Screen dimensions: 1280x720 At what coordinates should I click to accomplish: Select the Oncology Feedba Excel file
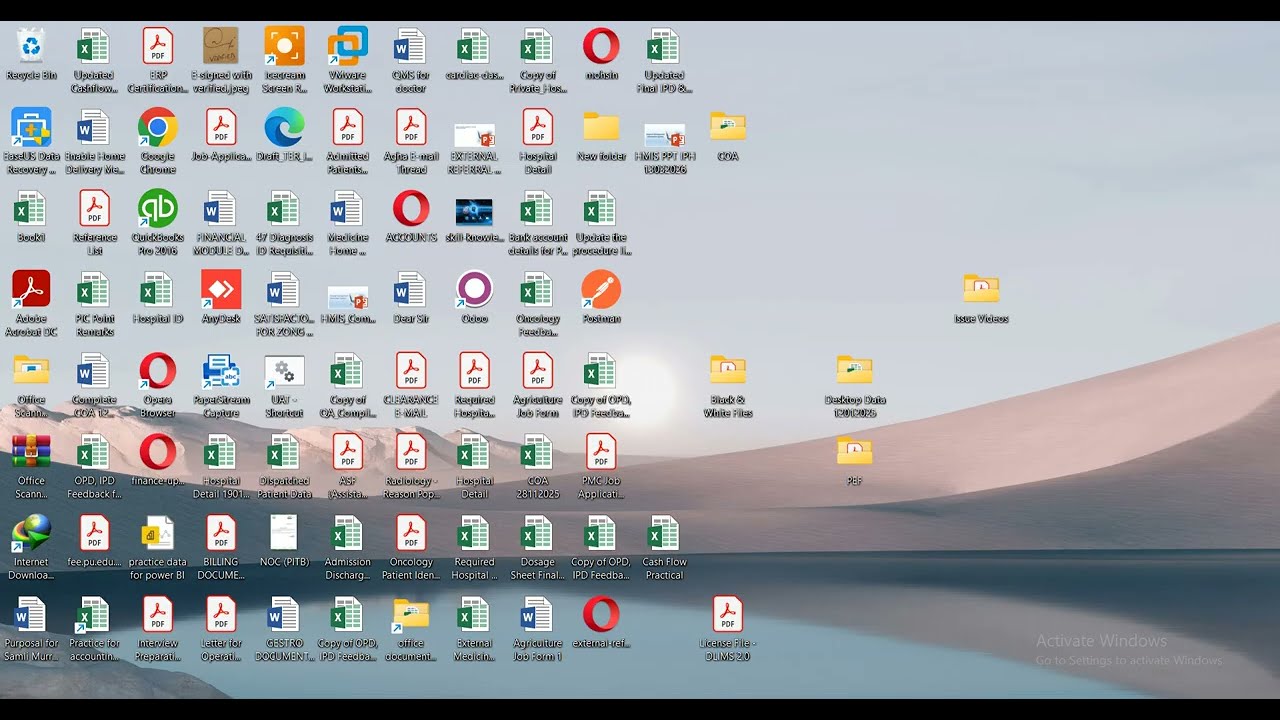[538, 290]
